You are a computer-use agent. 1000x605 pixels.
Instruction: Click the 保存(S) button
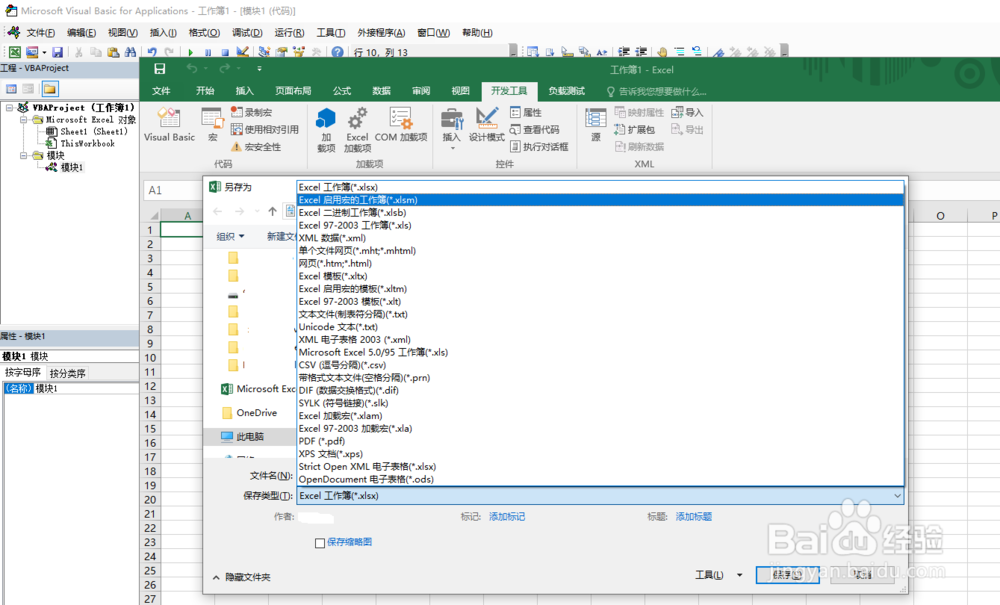788,574
